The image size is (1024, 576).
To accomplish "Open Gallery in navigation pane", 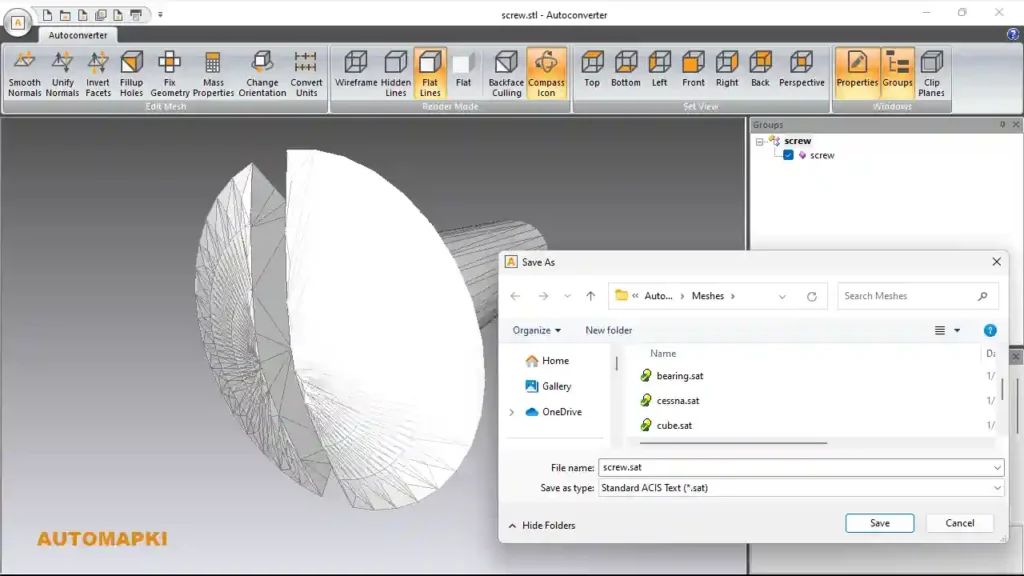I will pyautogui.click(x=549, y=386).
